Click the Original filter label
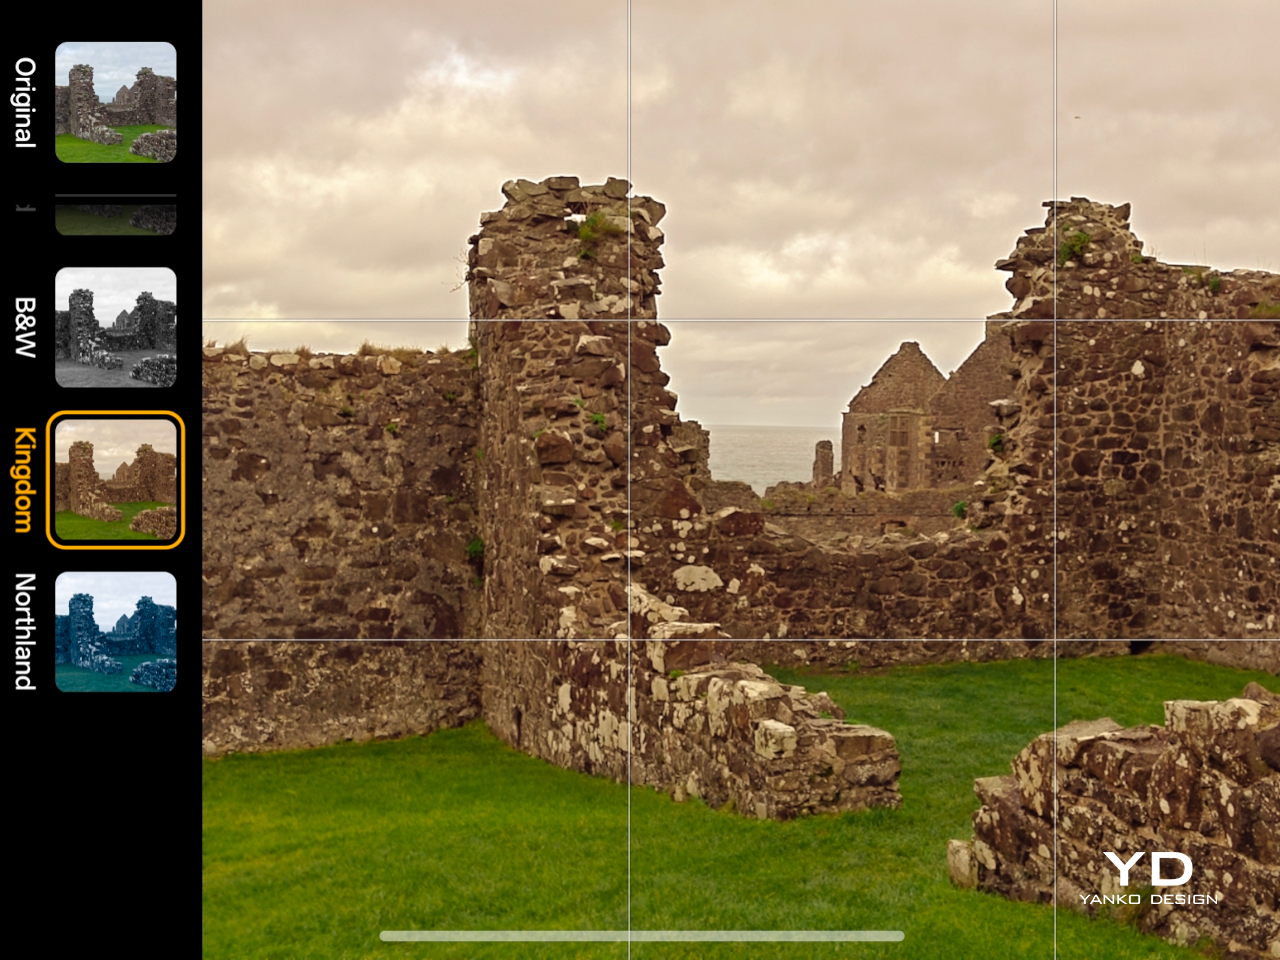Viewport: 1280px width, 960px height. click(25, 102)
